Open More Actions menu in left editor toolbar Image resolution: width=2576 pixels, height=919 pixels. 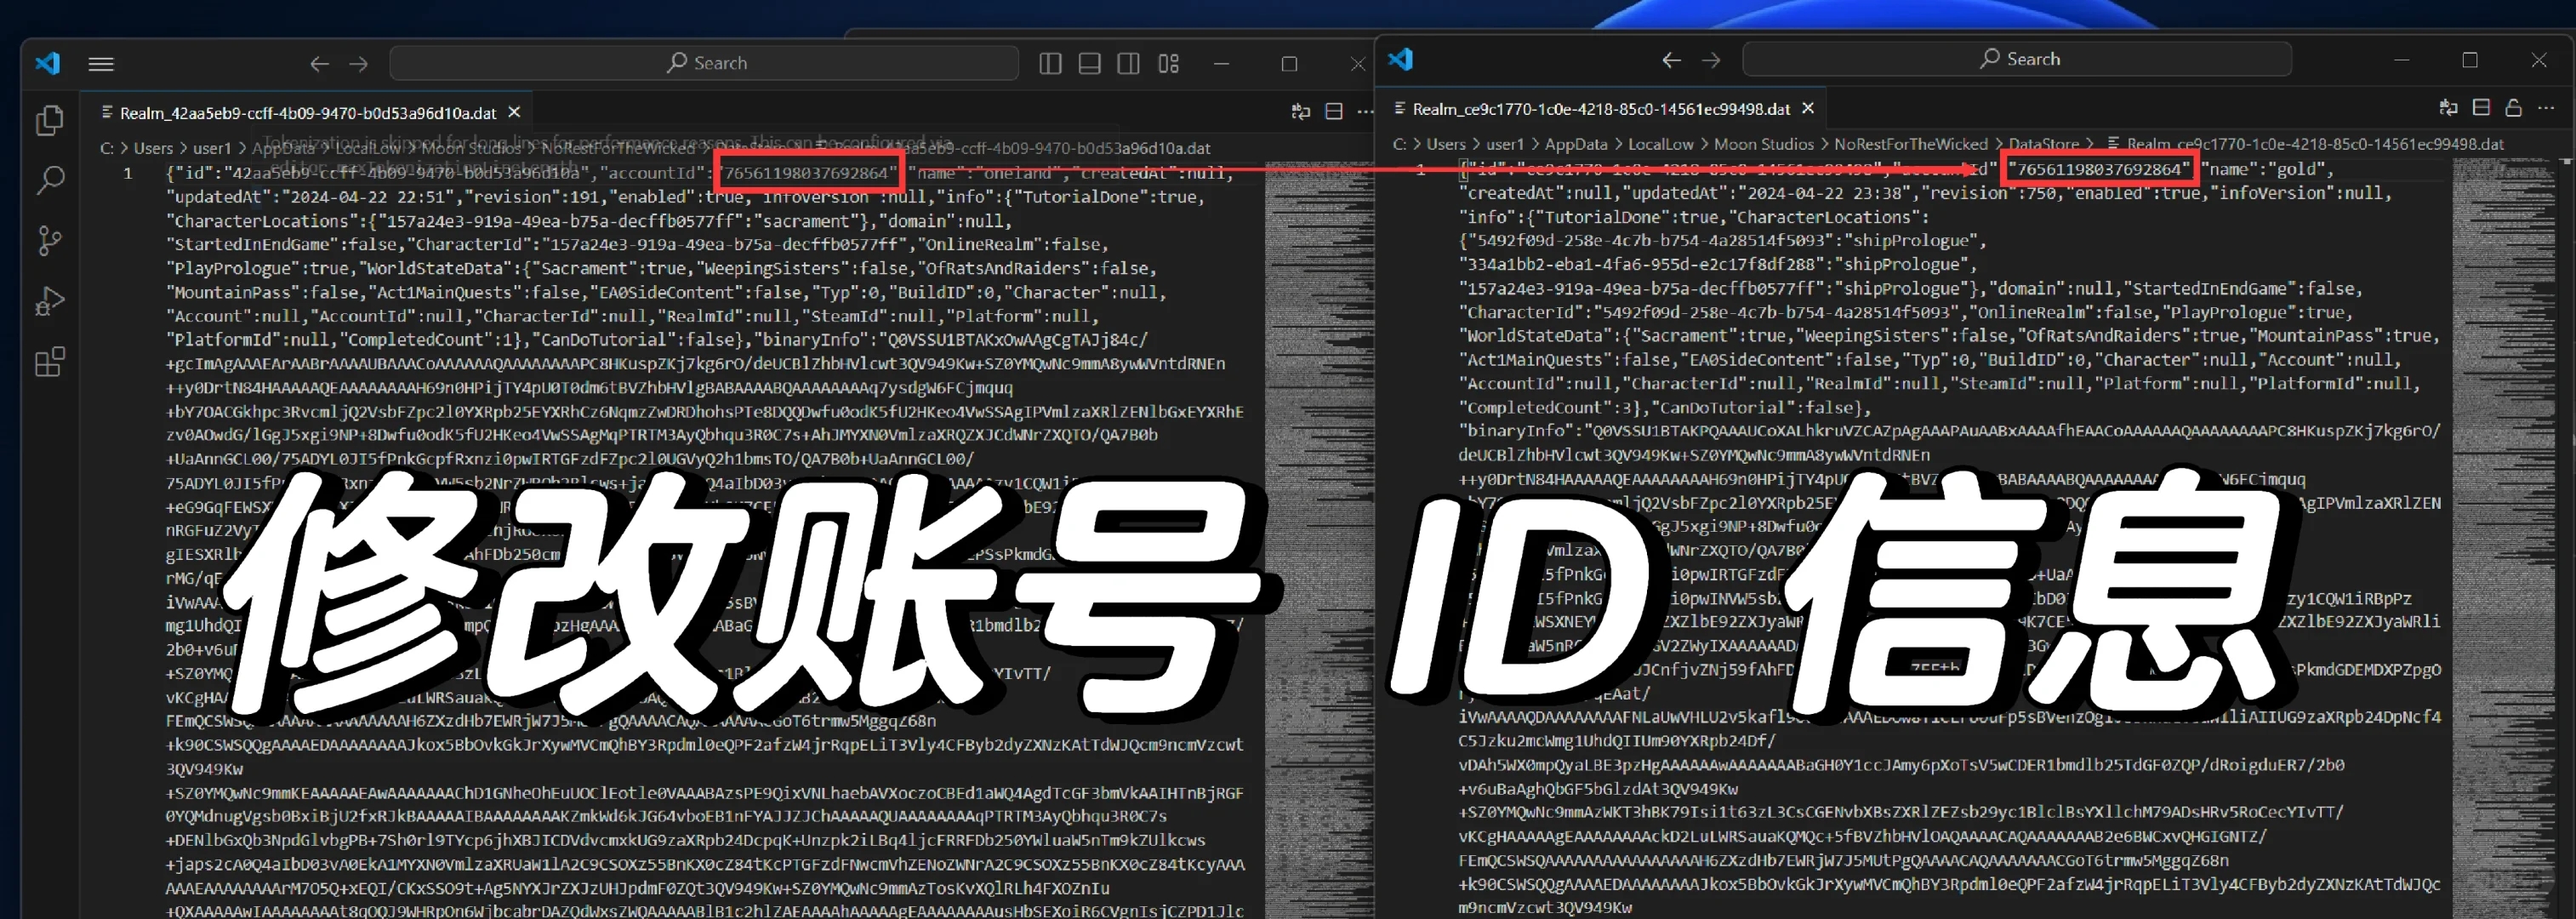tap(1365, 111)
